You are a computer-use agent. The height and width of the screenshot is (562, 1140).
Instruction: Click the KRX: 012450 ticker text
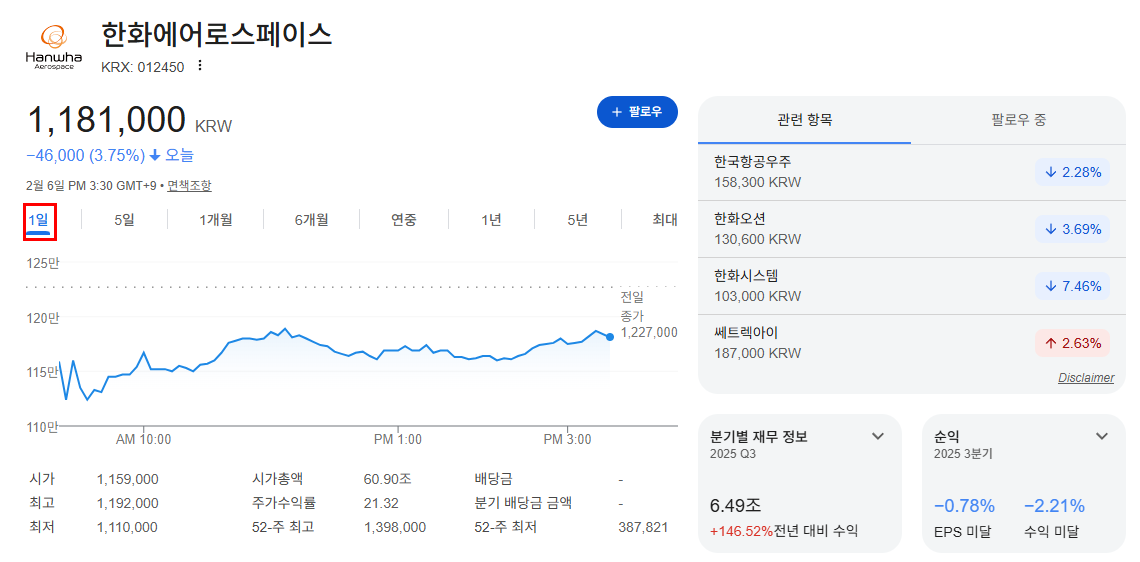143,67
